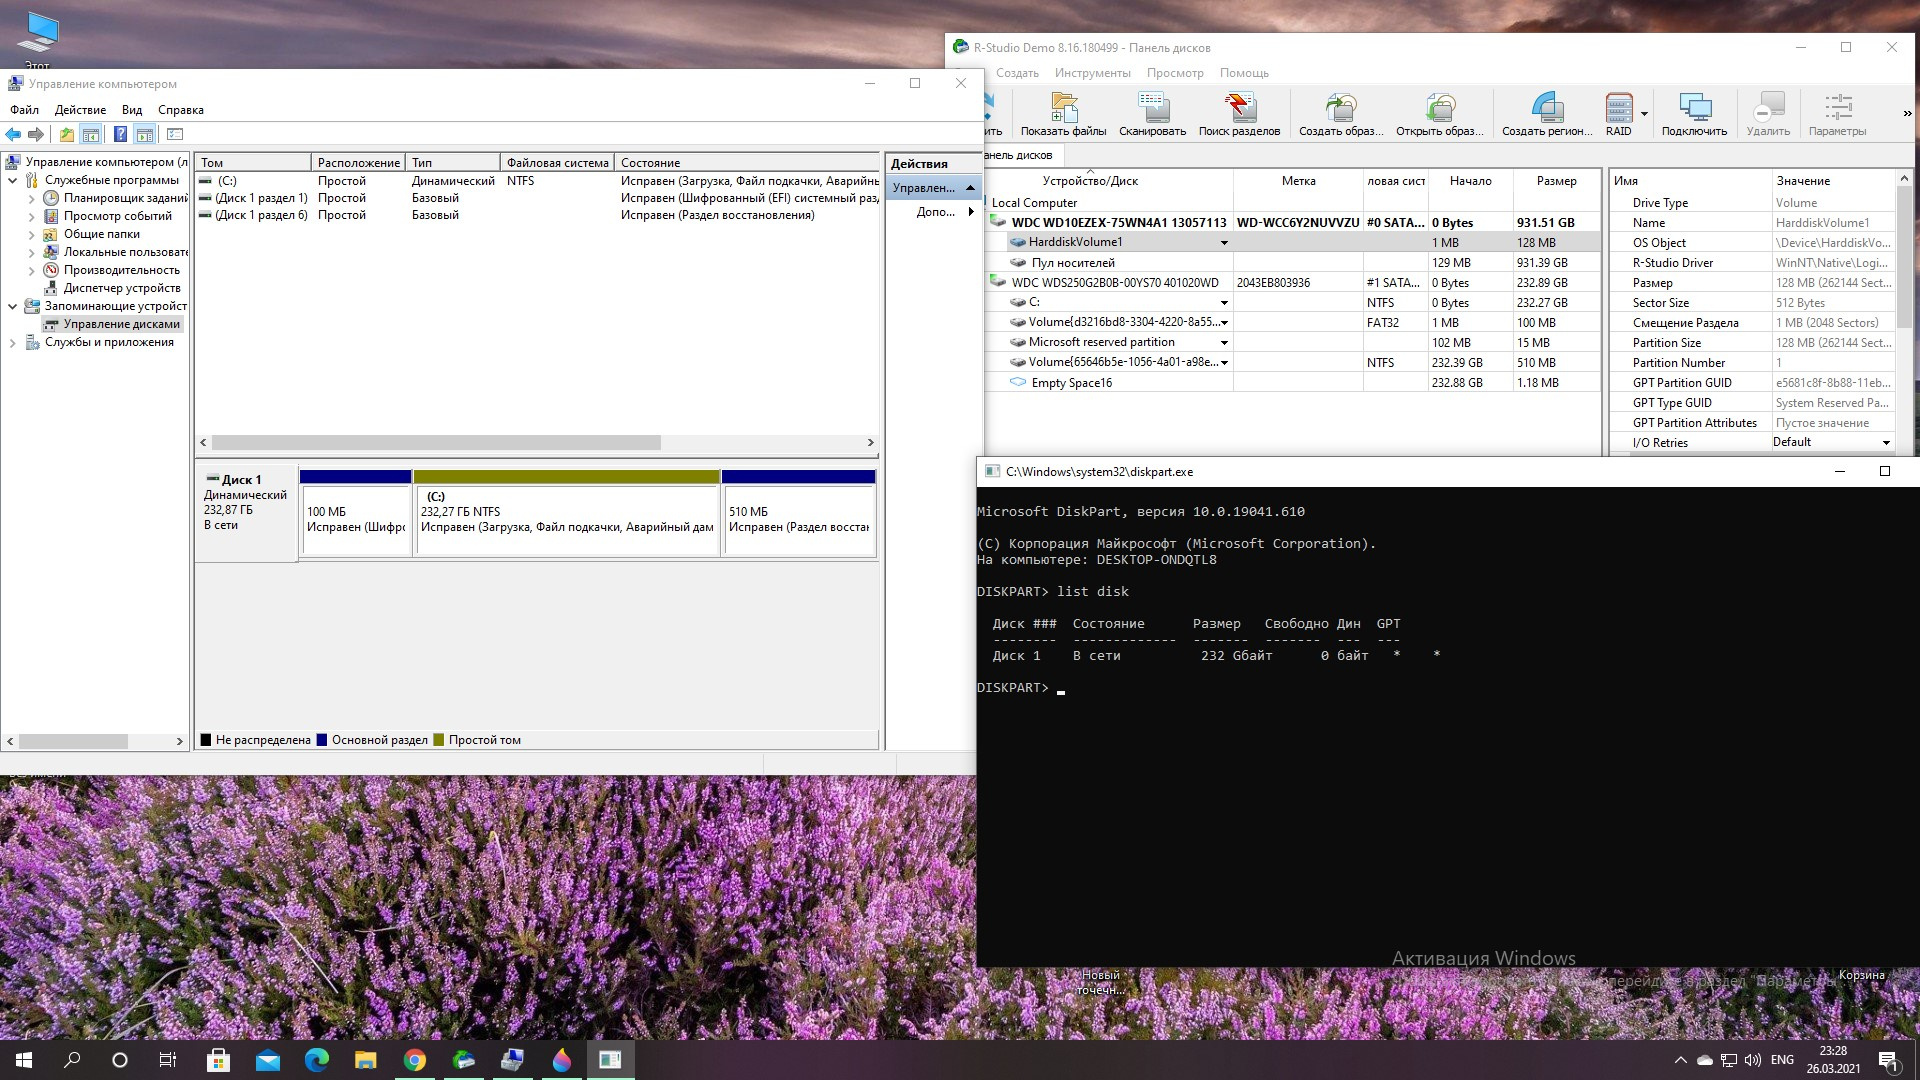Open Microsoft Store from the taskbar
The image size is (1920, 1080).
218,1060
